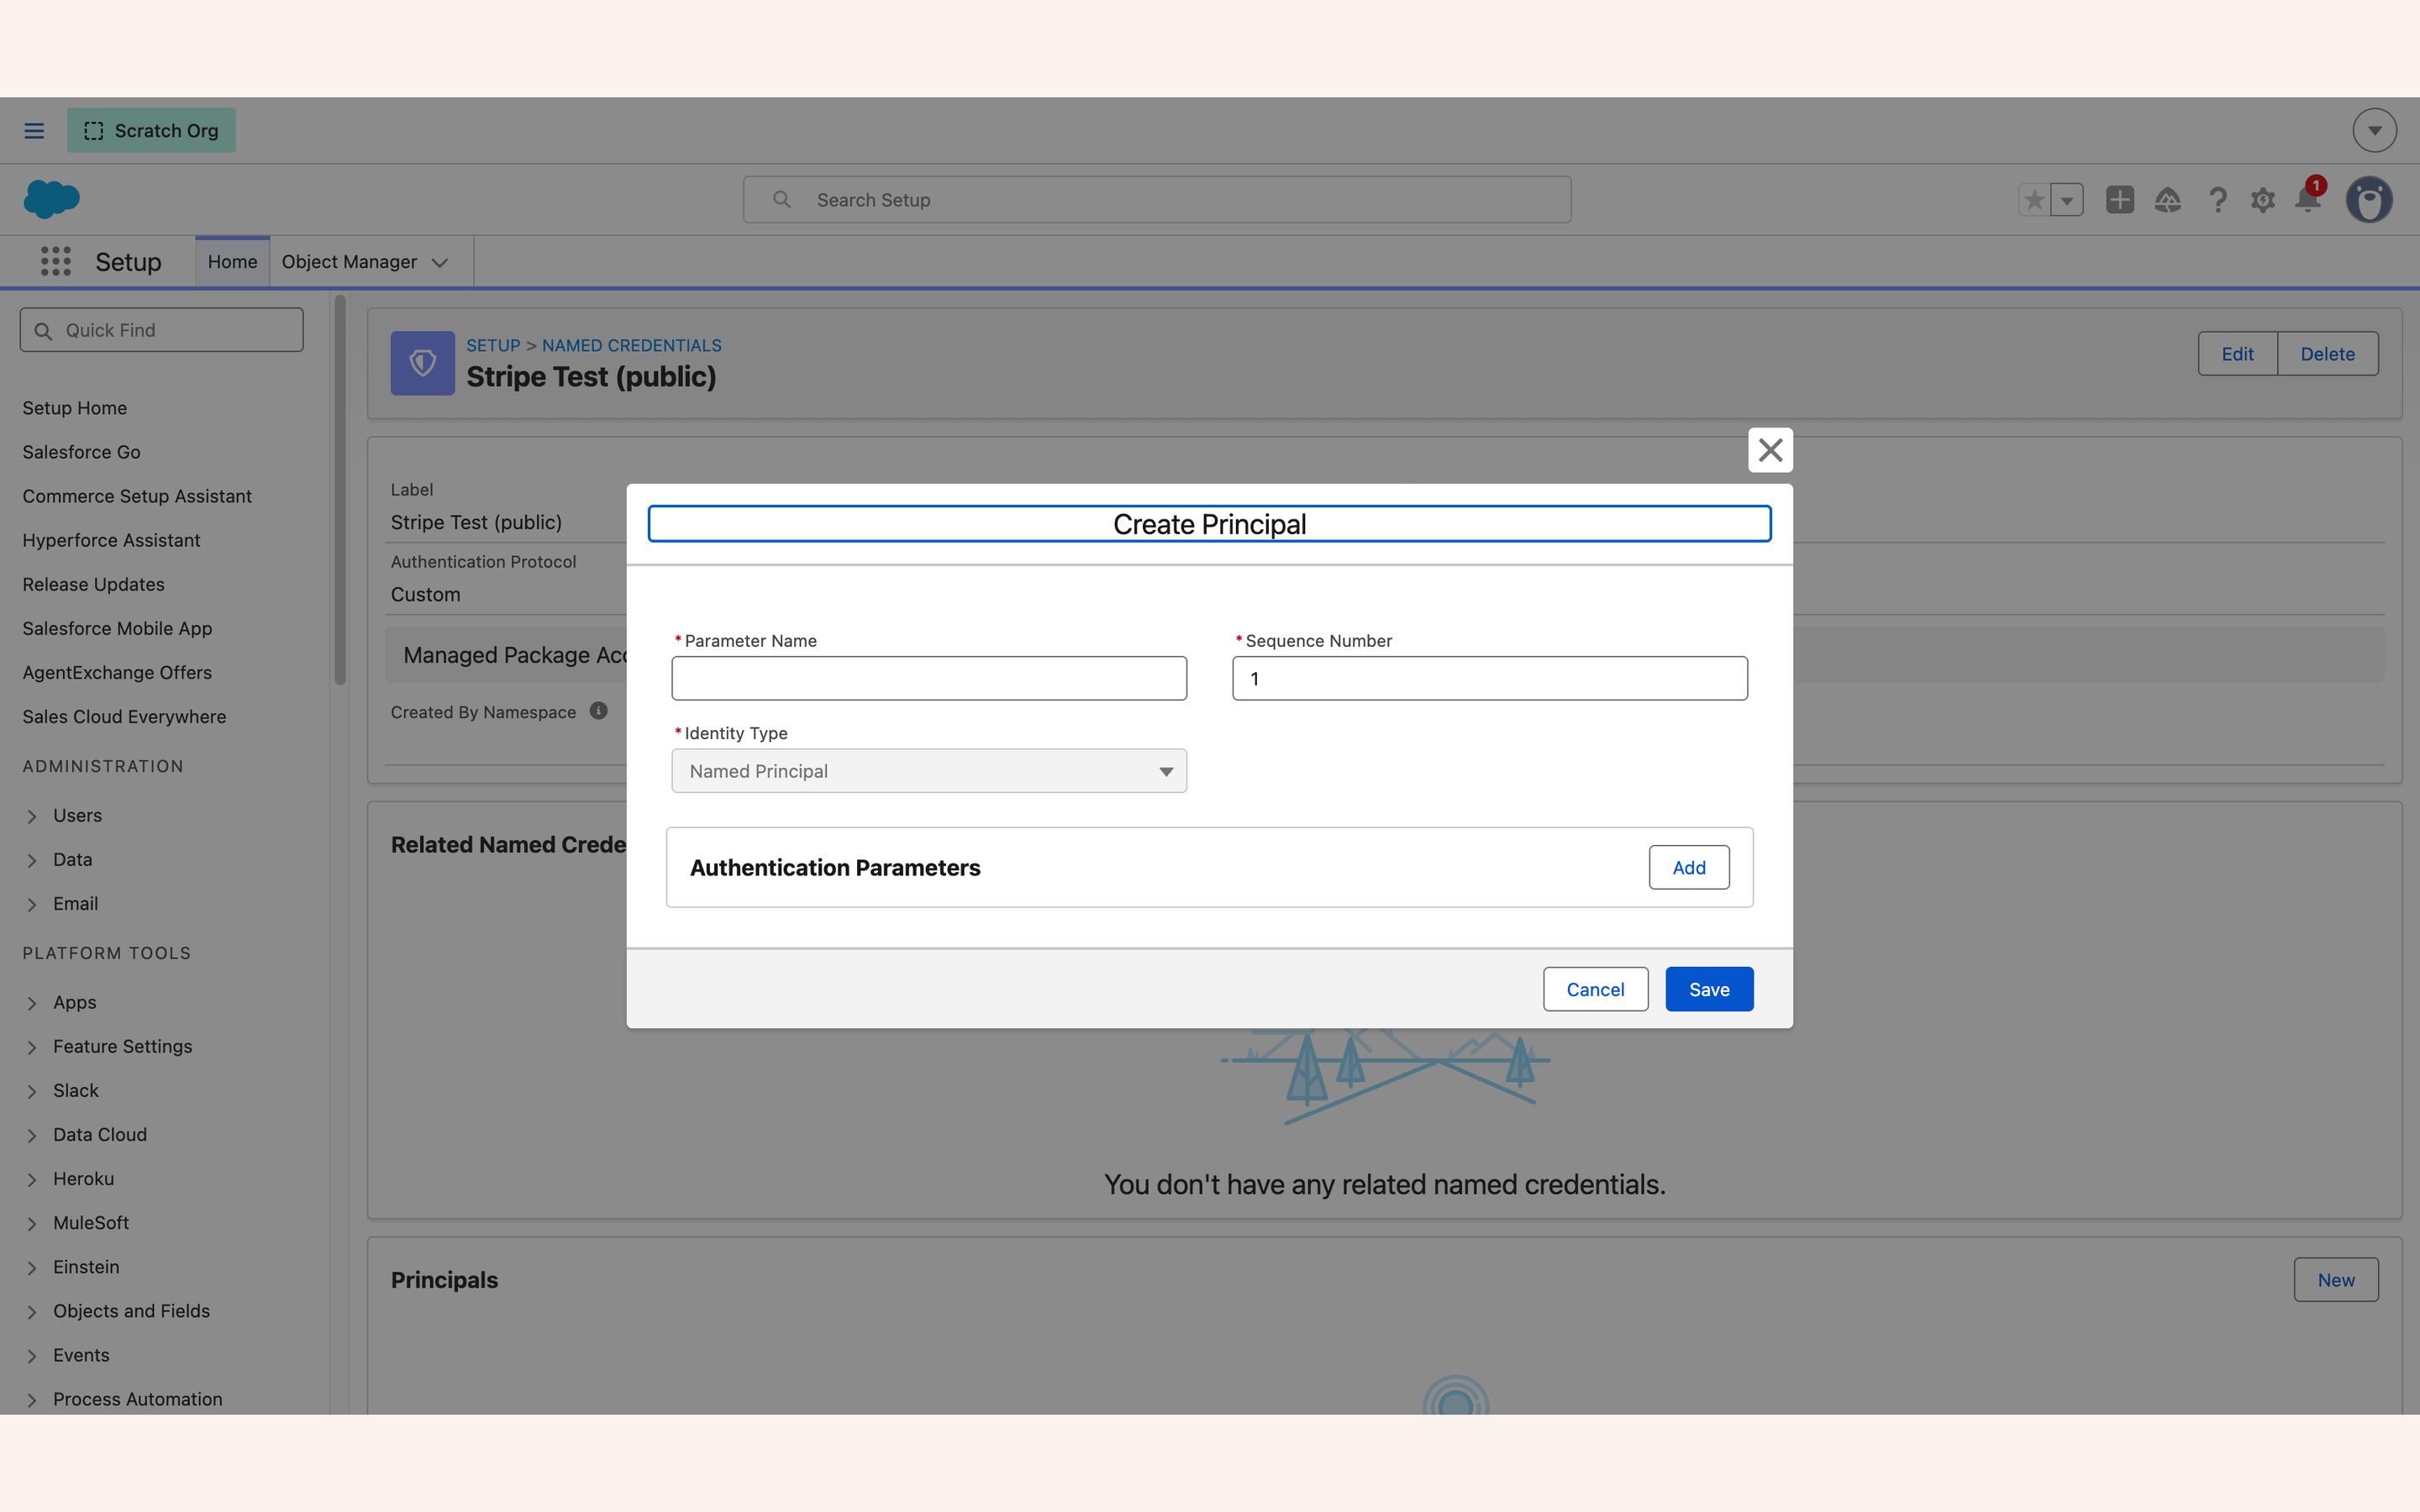Open Commerce Setup Assistant
This screenshot has height=1512, width=2420.
coord(137,496)
